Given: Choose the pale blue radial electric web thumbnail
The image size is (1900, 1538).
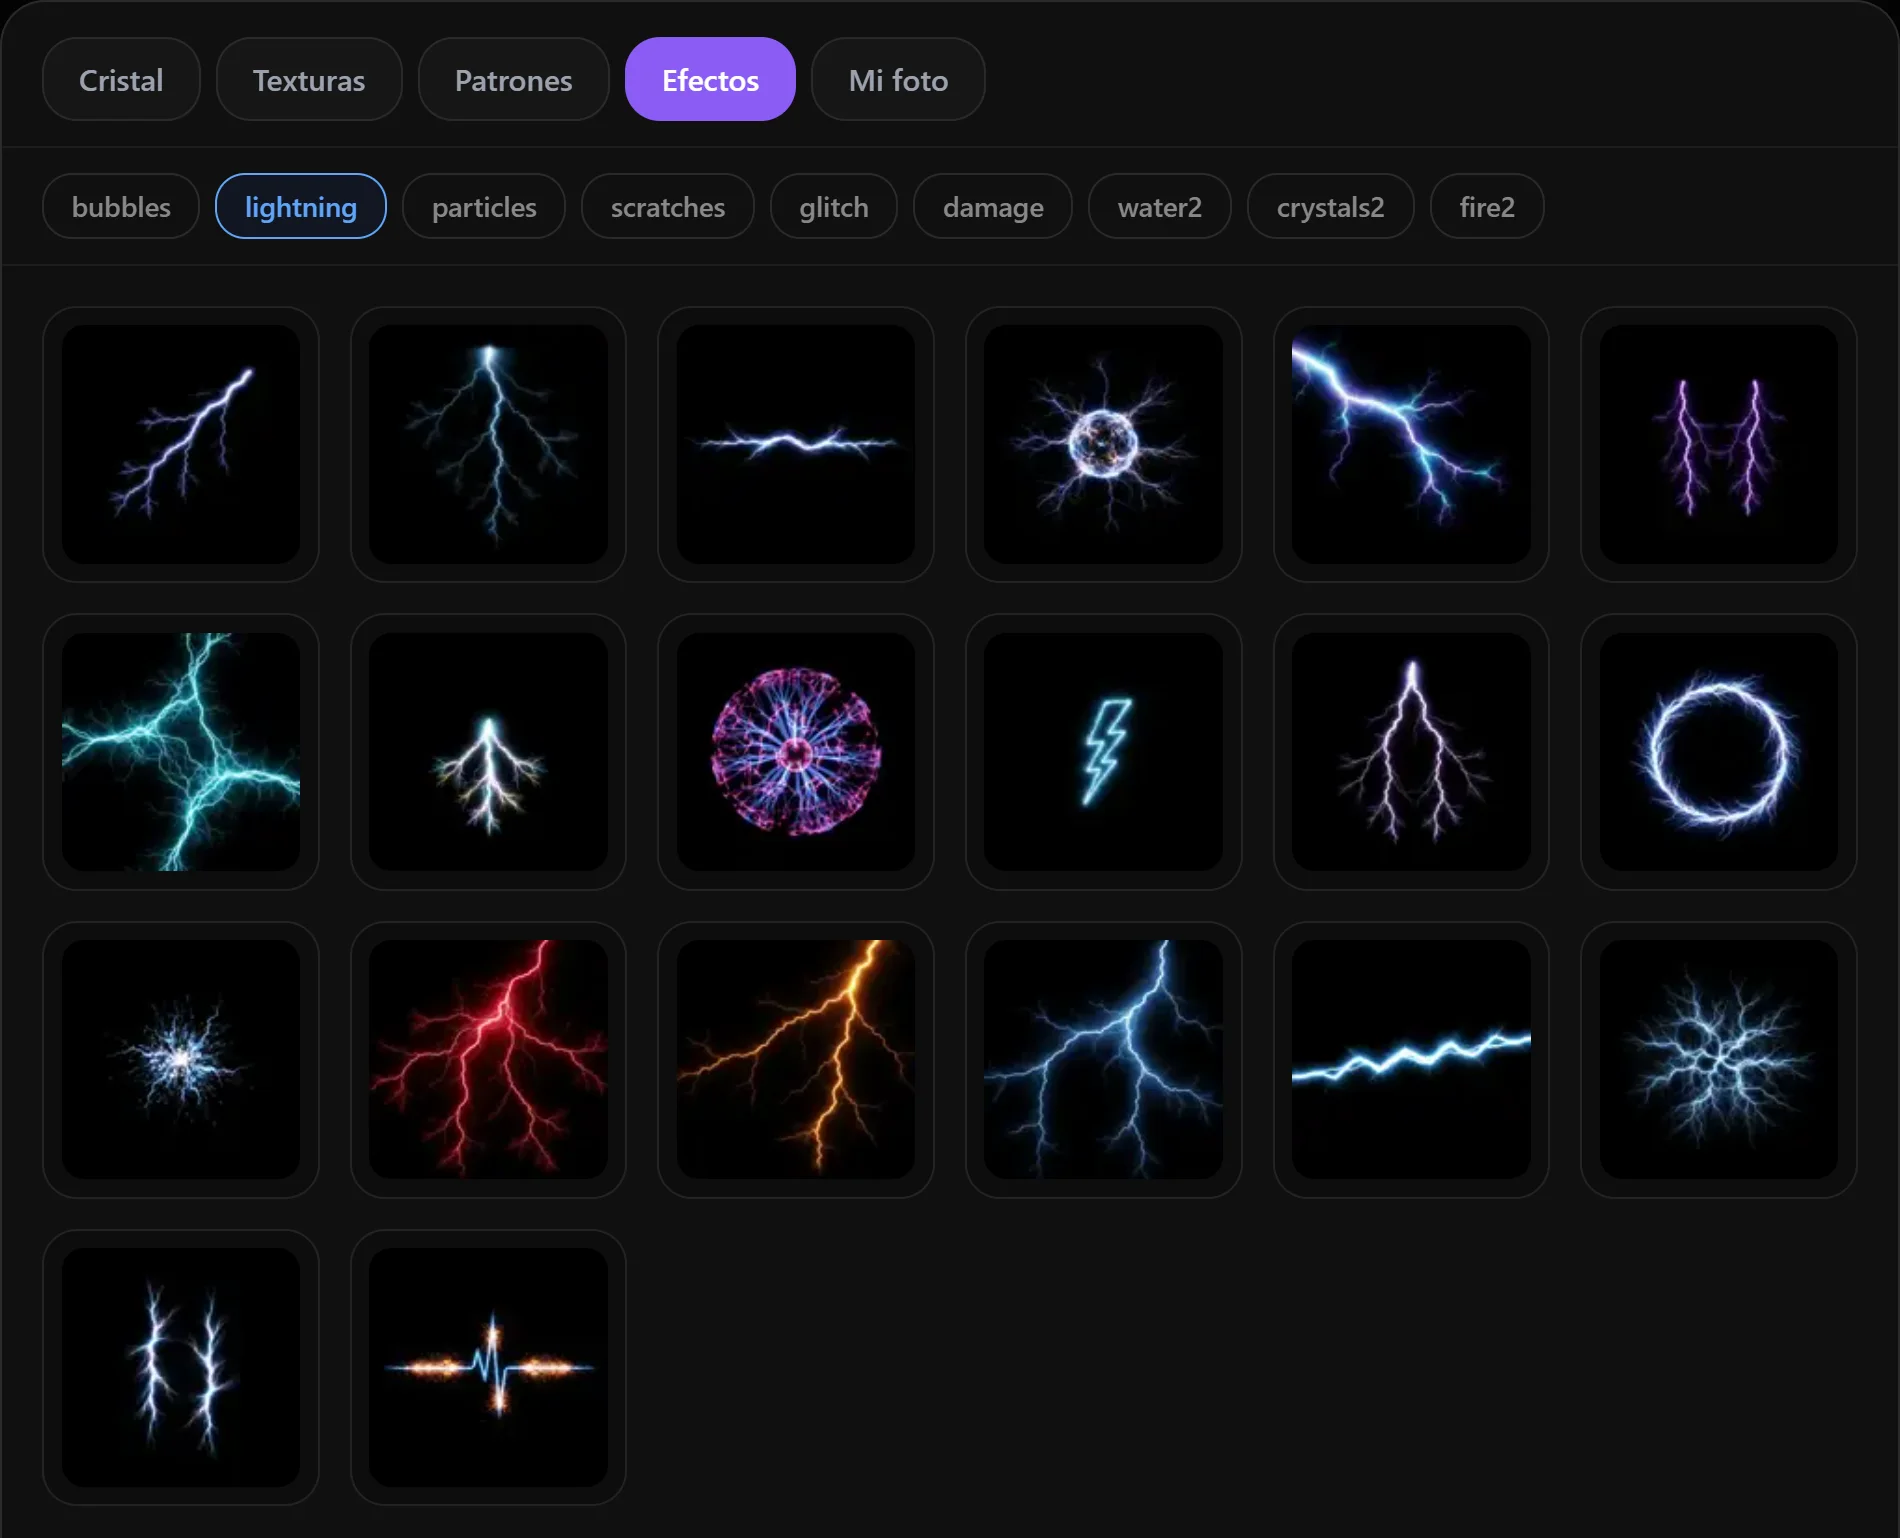Looking at the screenshot, I should point(1719,1060).
